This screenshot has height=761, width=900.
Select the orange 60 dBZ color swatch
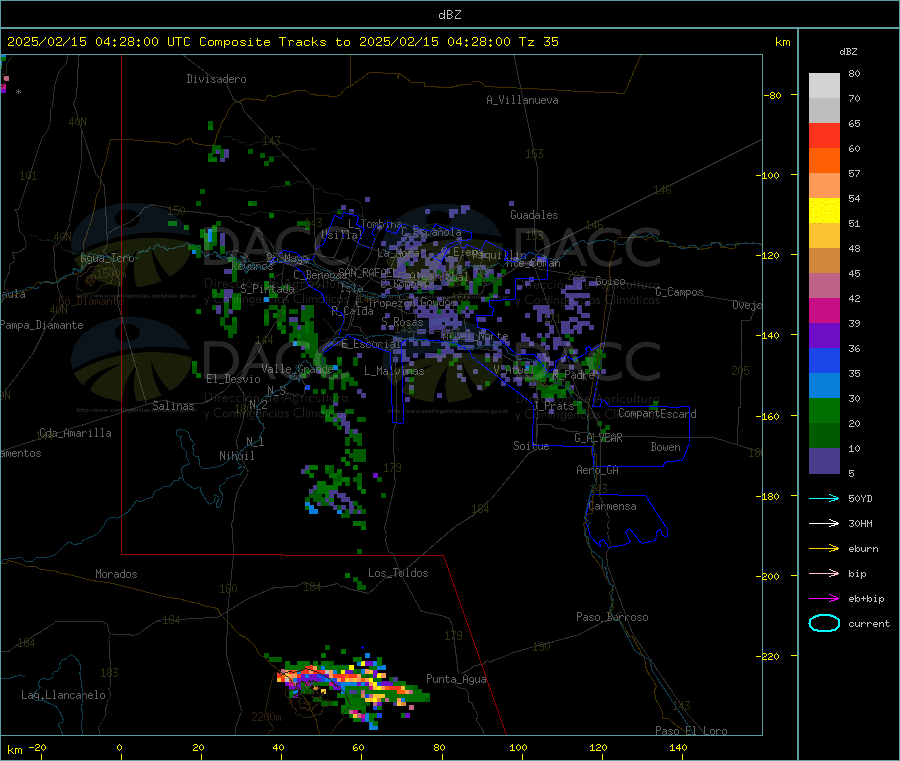point(824,161)
